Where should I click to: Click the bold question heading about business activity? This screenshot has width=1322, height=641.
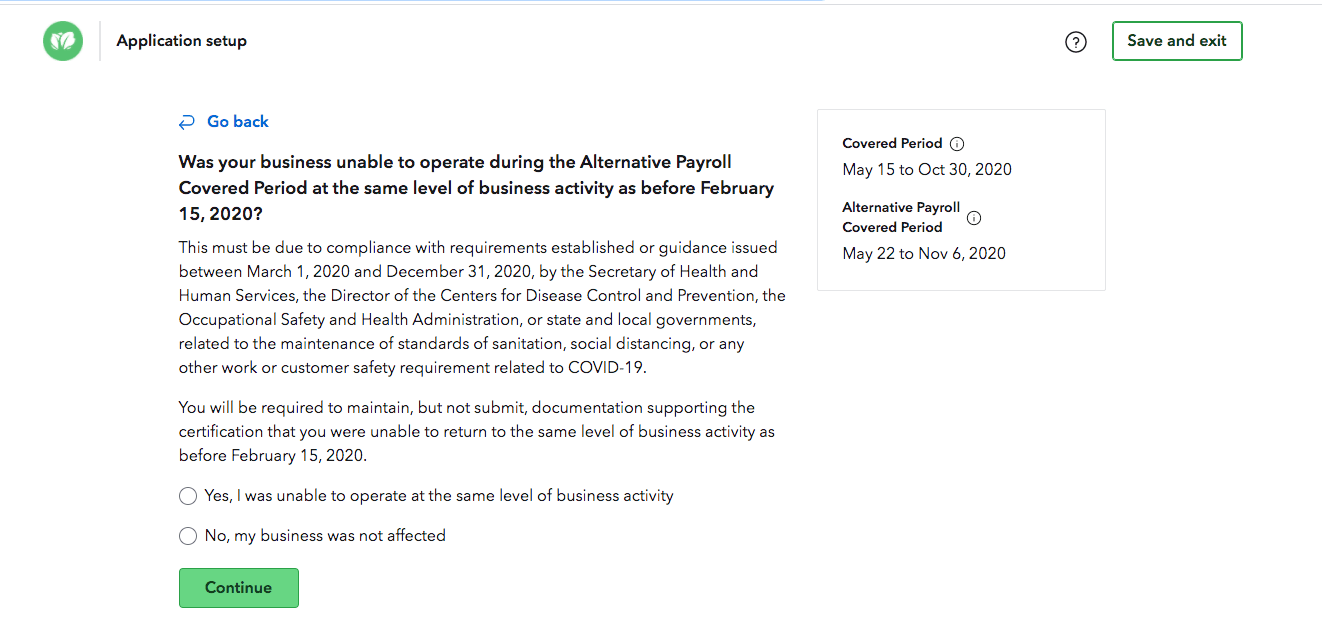click(x=477, y=188)
